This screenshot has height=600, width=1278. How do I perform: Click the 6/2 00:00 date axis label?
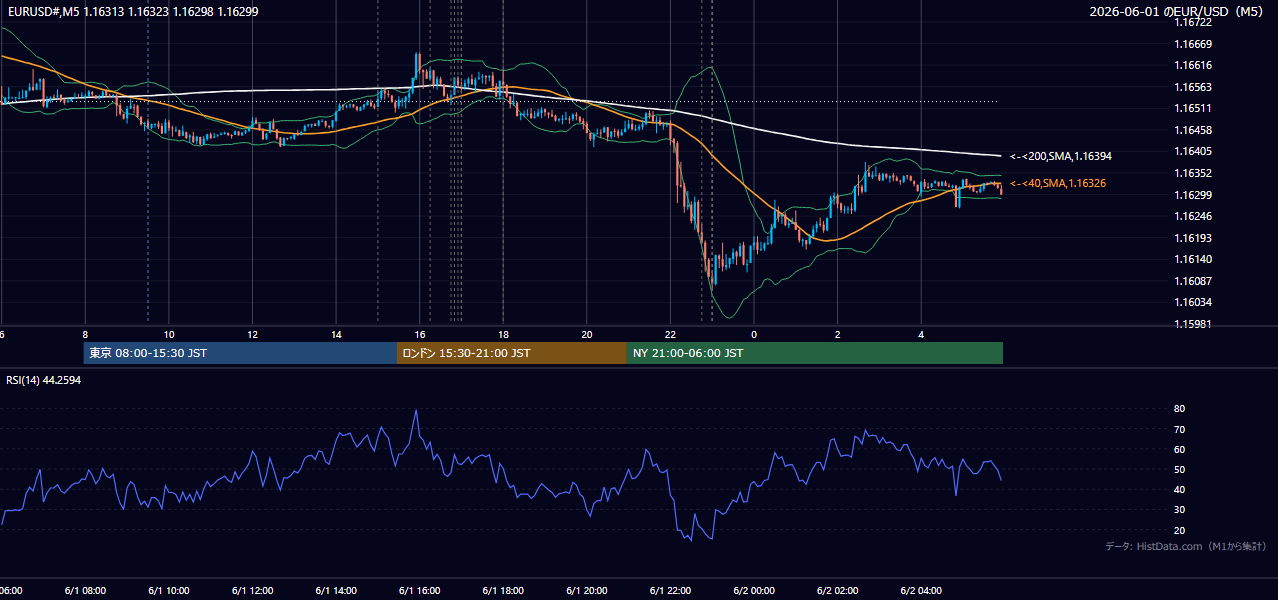(754, 591)
